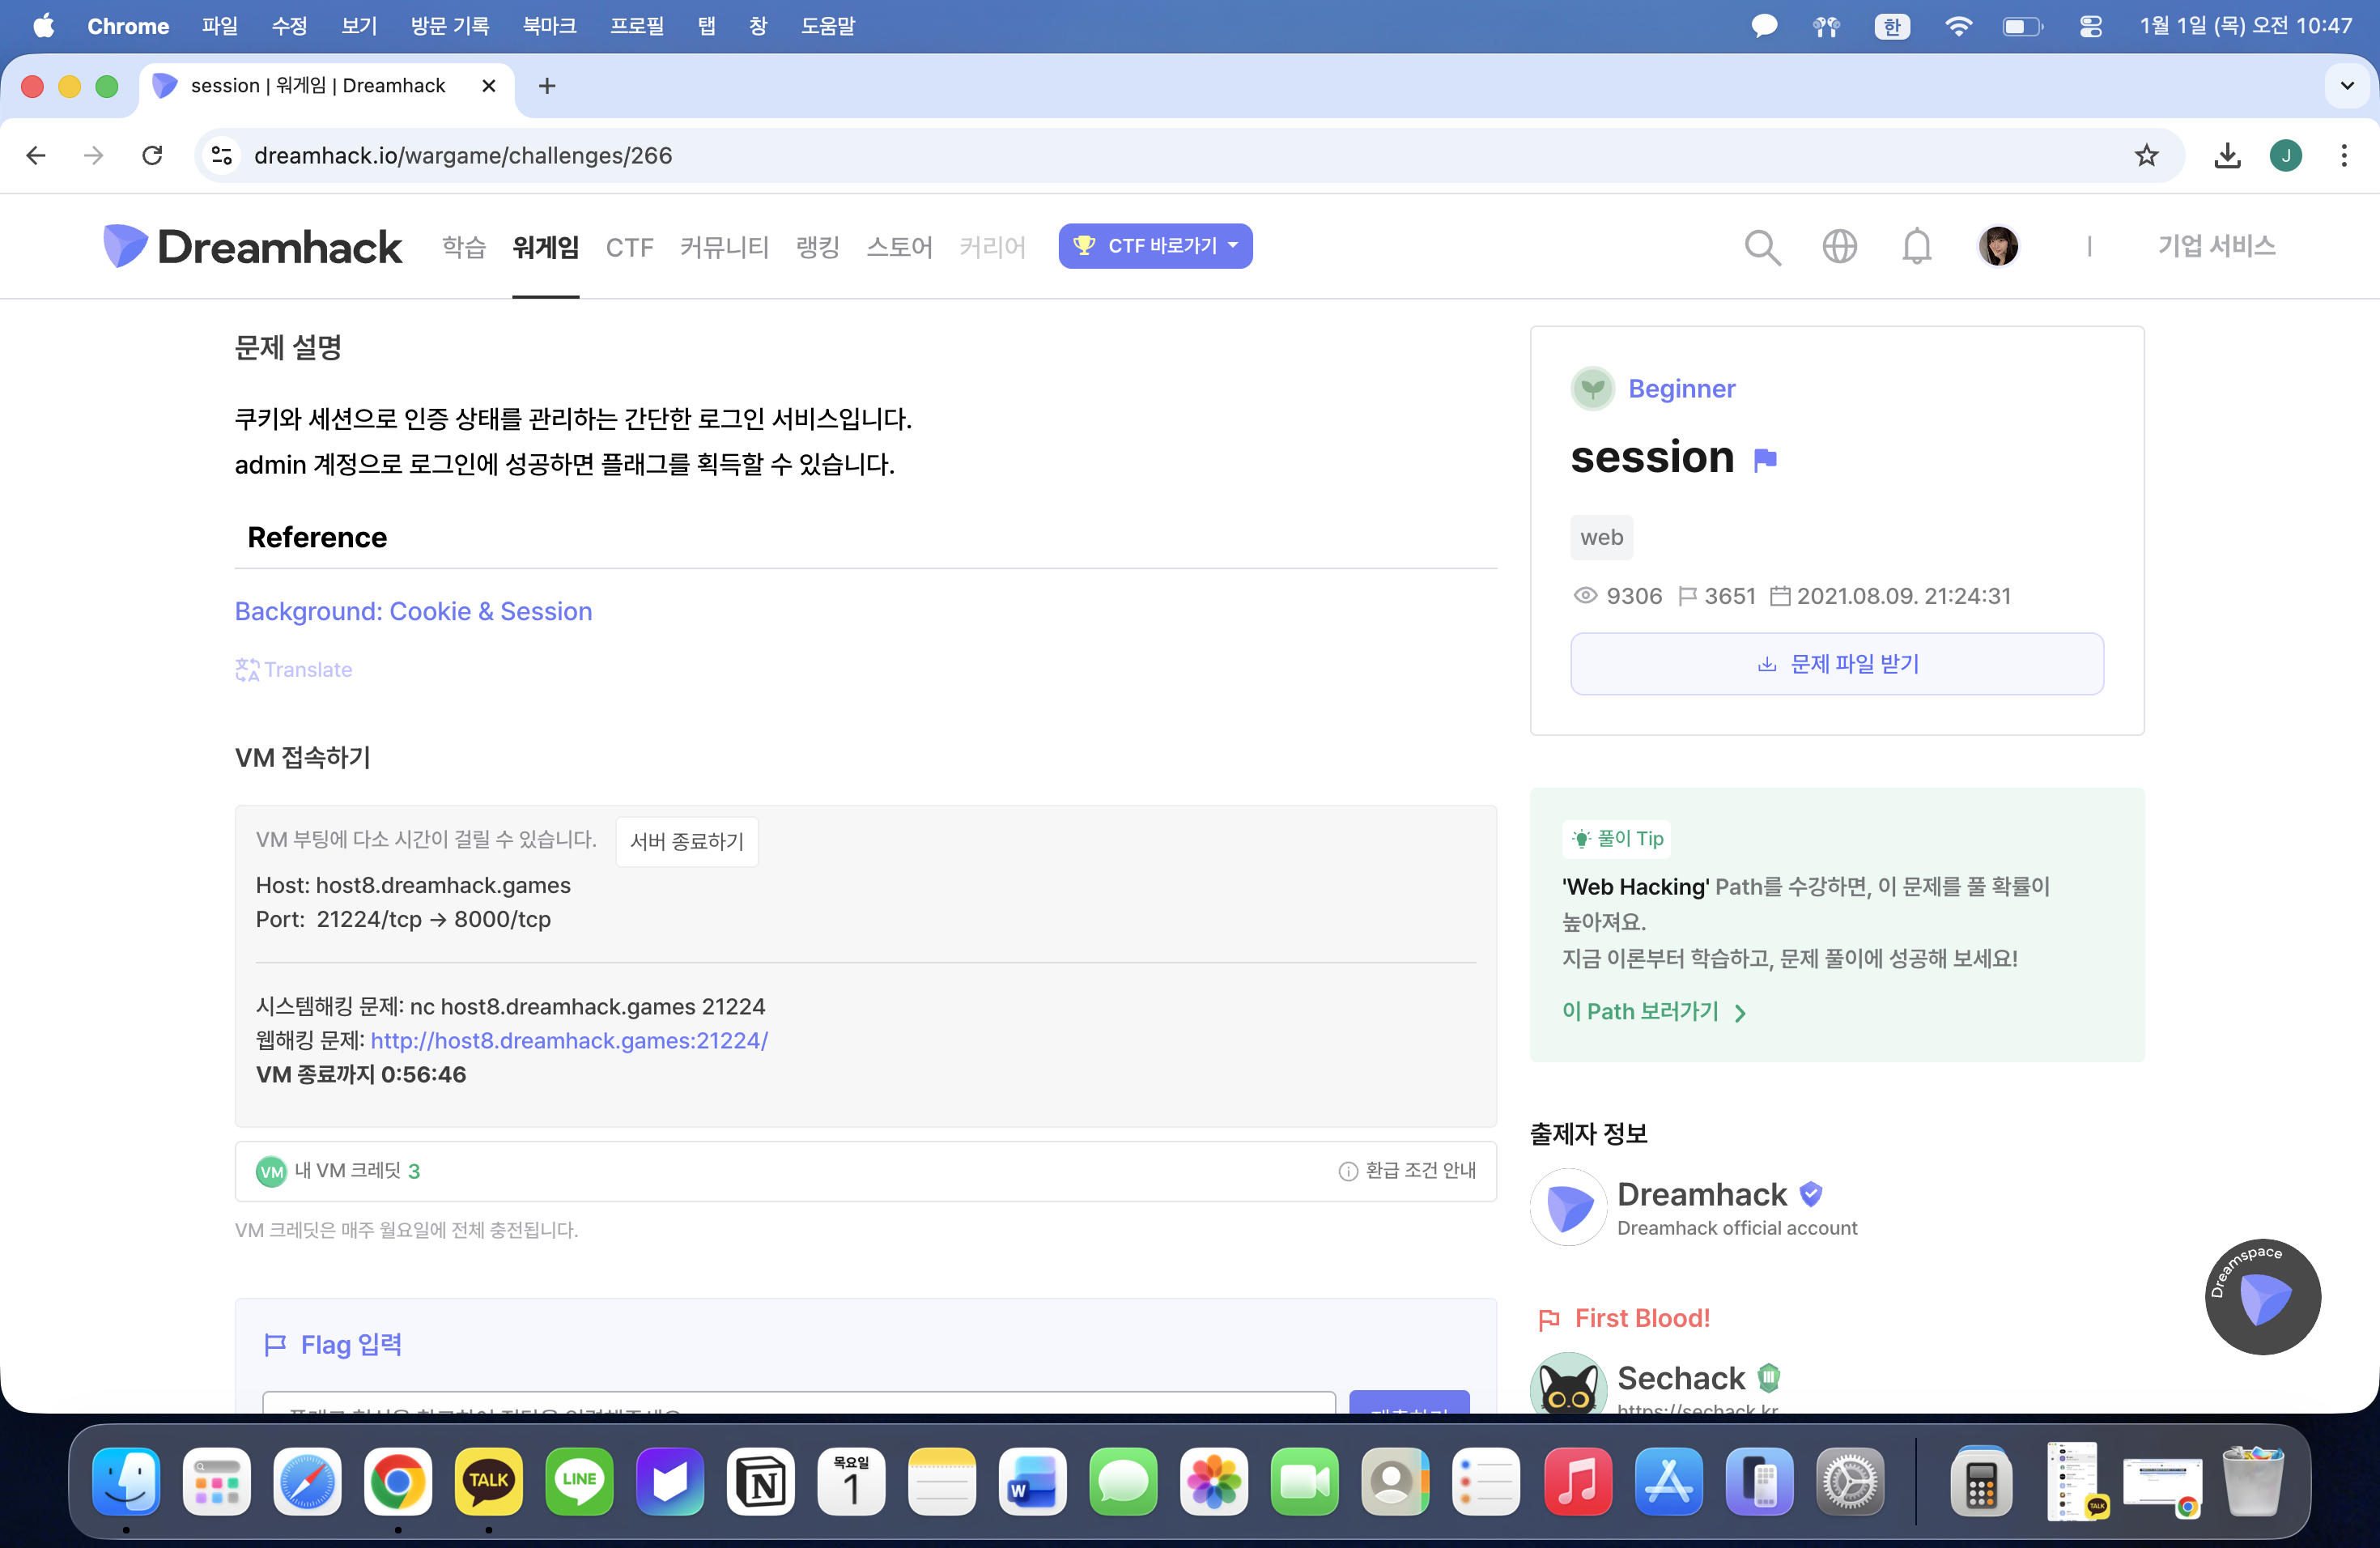The height and width of the screenshot is (1548, 2380).
Task: Open notifications bell icon
Action: coord(1916,246)
